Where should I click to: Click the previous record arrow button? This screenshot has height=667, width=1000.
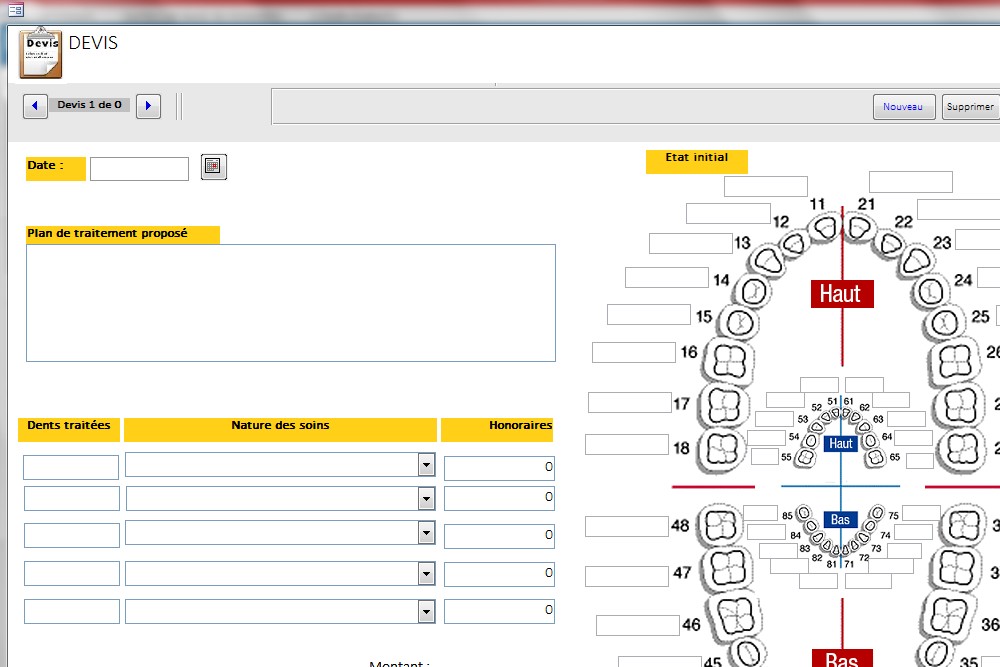(35, 106)
